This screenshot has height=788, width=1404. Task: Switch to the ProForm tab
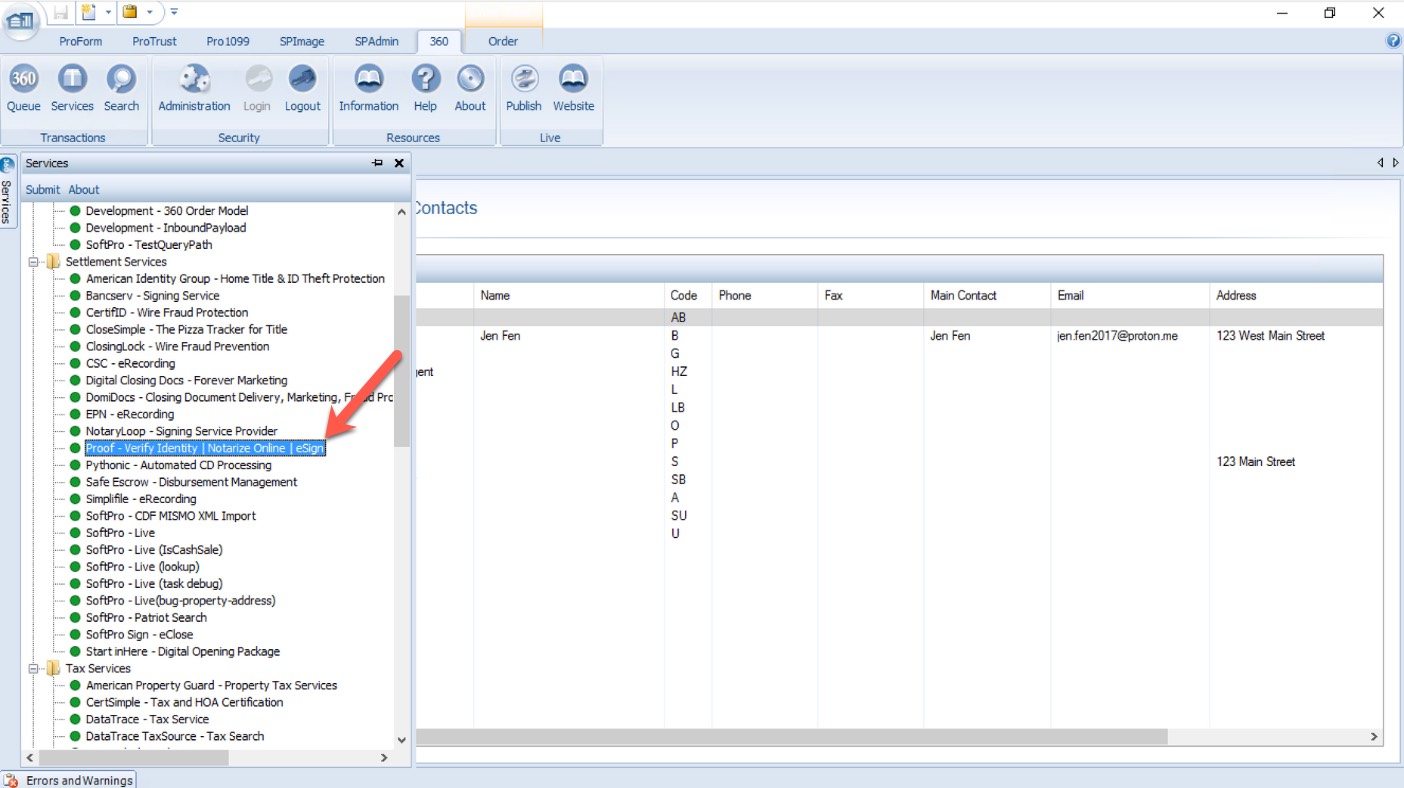pos(82,41)
